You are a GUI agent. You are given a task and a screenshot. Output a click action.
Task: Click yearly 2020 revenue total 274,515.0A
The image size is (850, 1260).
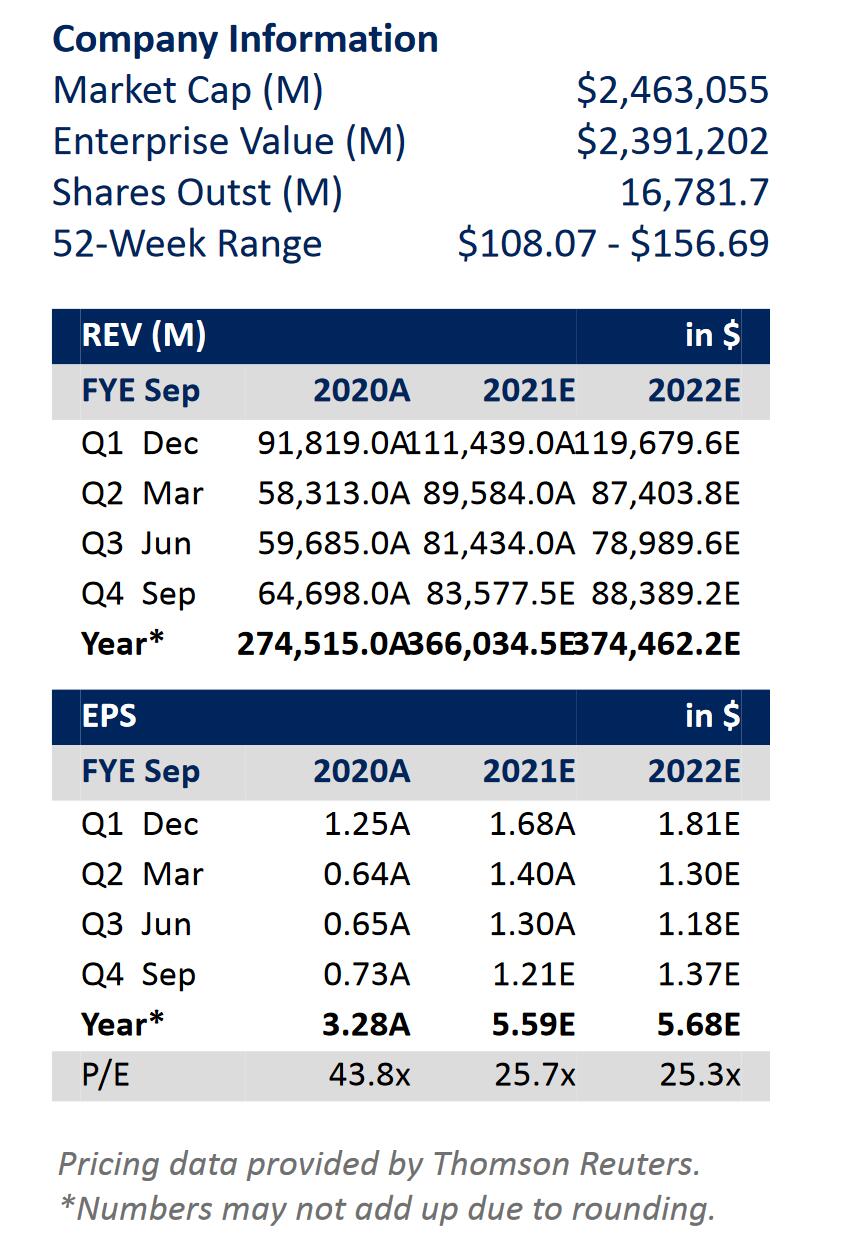(x=323, y=644)
